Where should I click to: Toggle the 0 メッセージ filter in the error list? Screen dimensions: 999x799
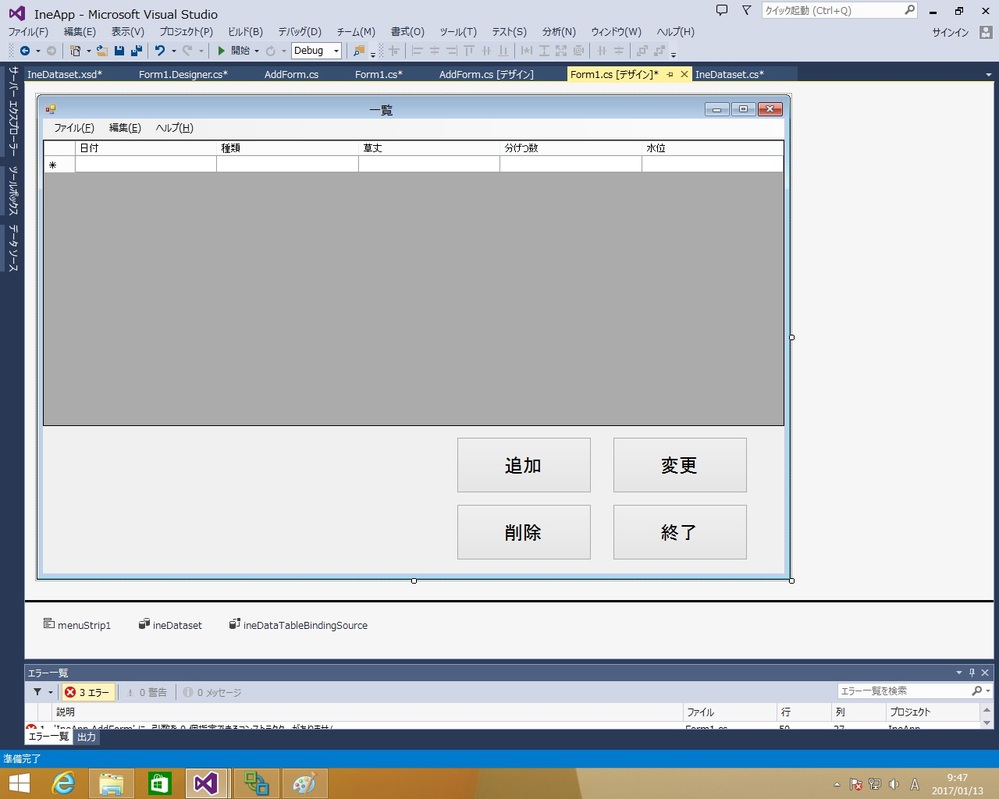click(211, 691)
